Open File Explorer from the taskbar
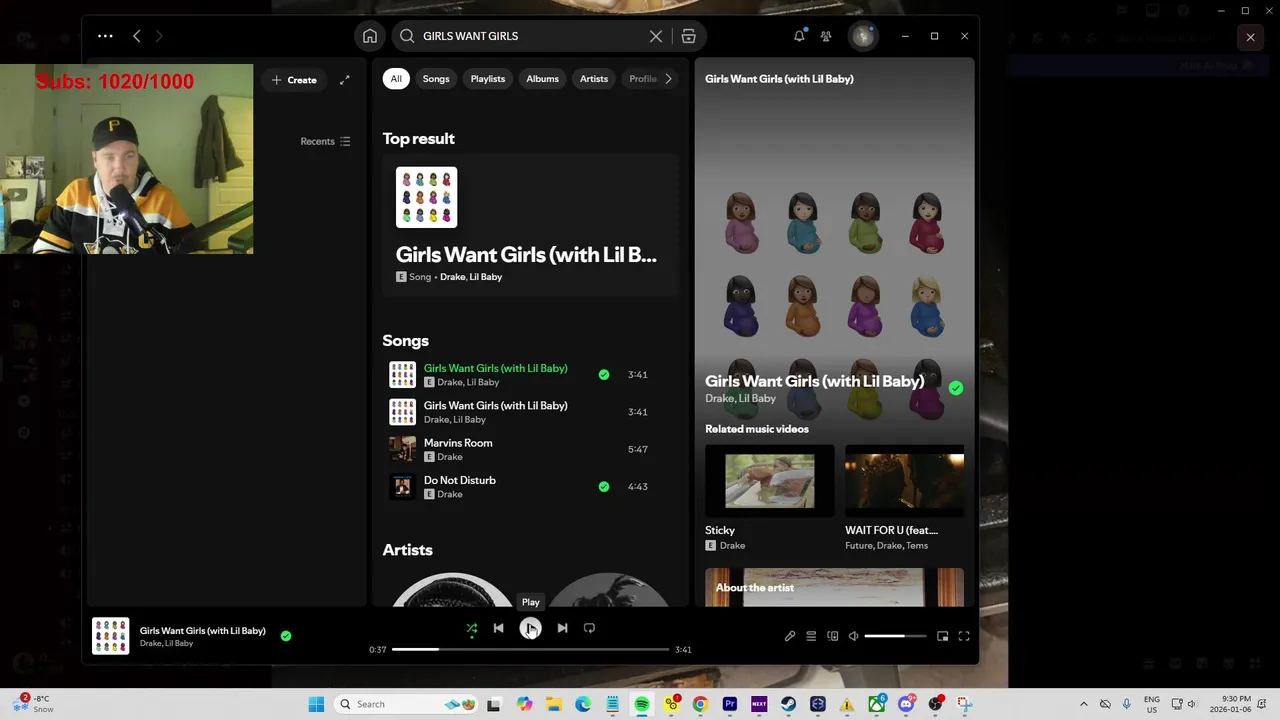The width and height of the screenshot is (1280, 720). pyautogui.click(x=554, y=704)
